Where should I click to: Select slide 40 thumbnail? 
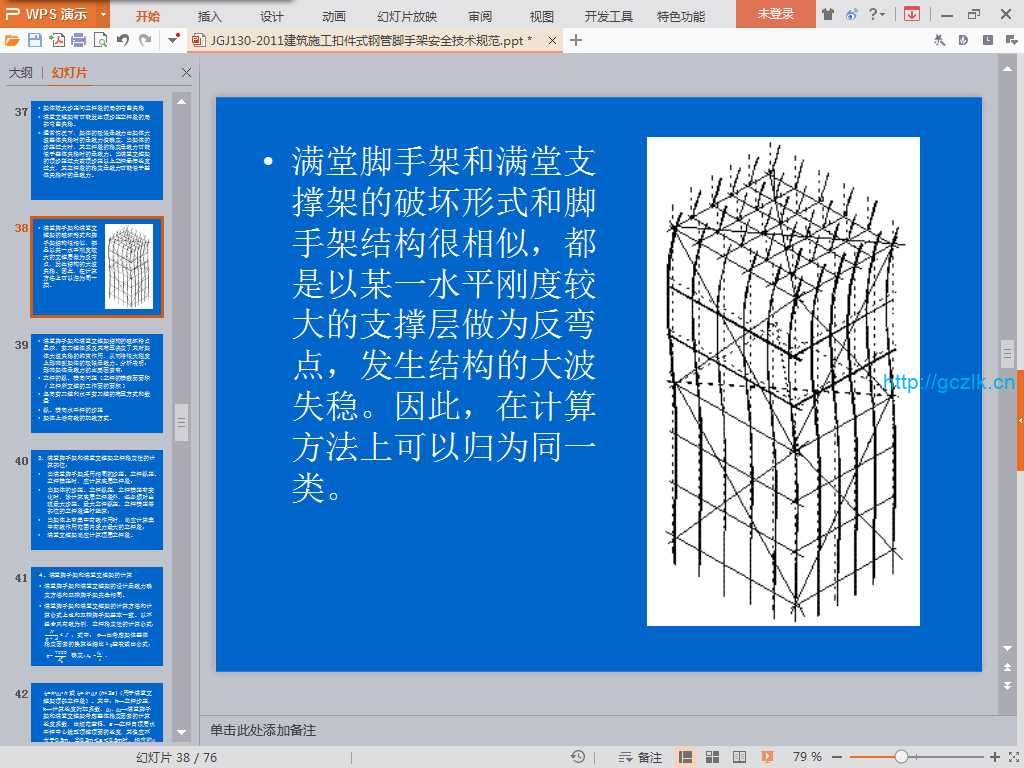97,500
